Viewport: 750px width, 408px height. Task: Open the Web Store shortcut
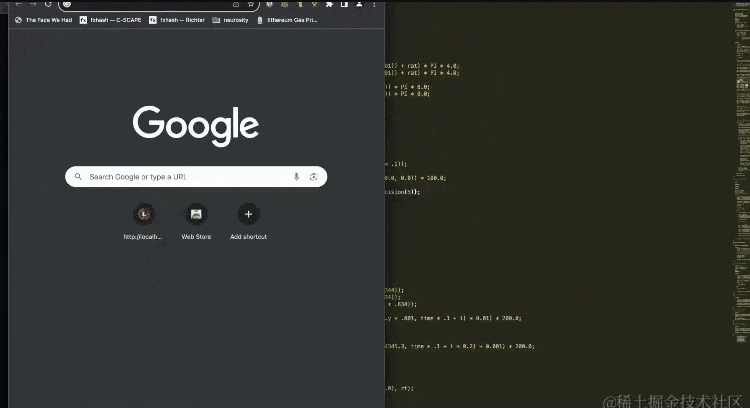[196, 221]
